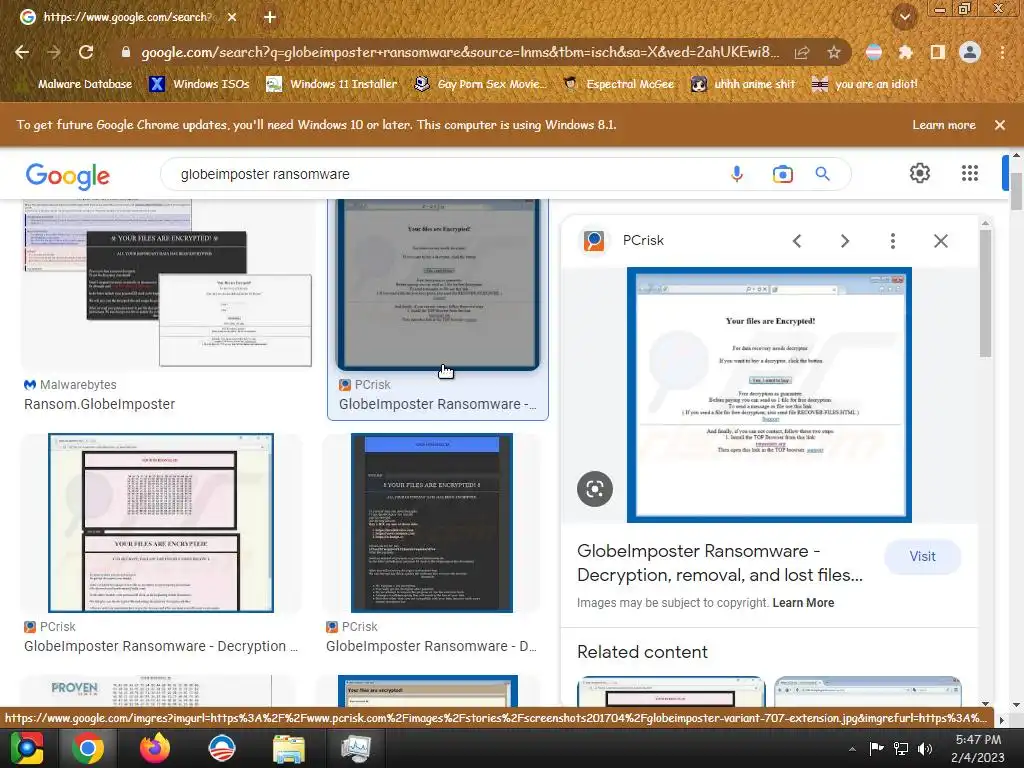1024x768 pixels.
Task: Open Google quick settings gear
Action: pyautogui.click(x=920, y=173)
